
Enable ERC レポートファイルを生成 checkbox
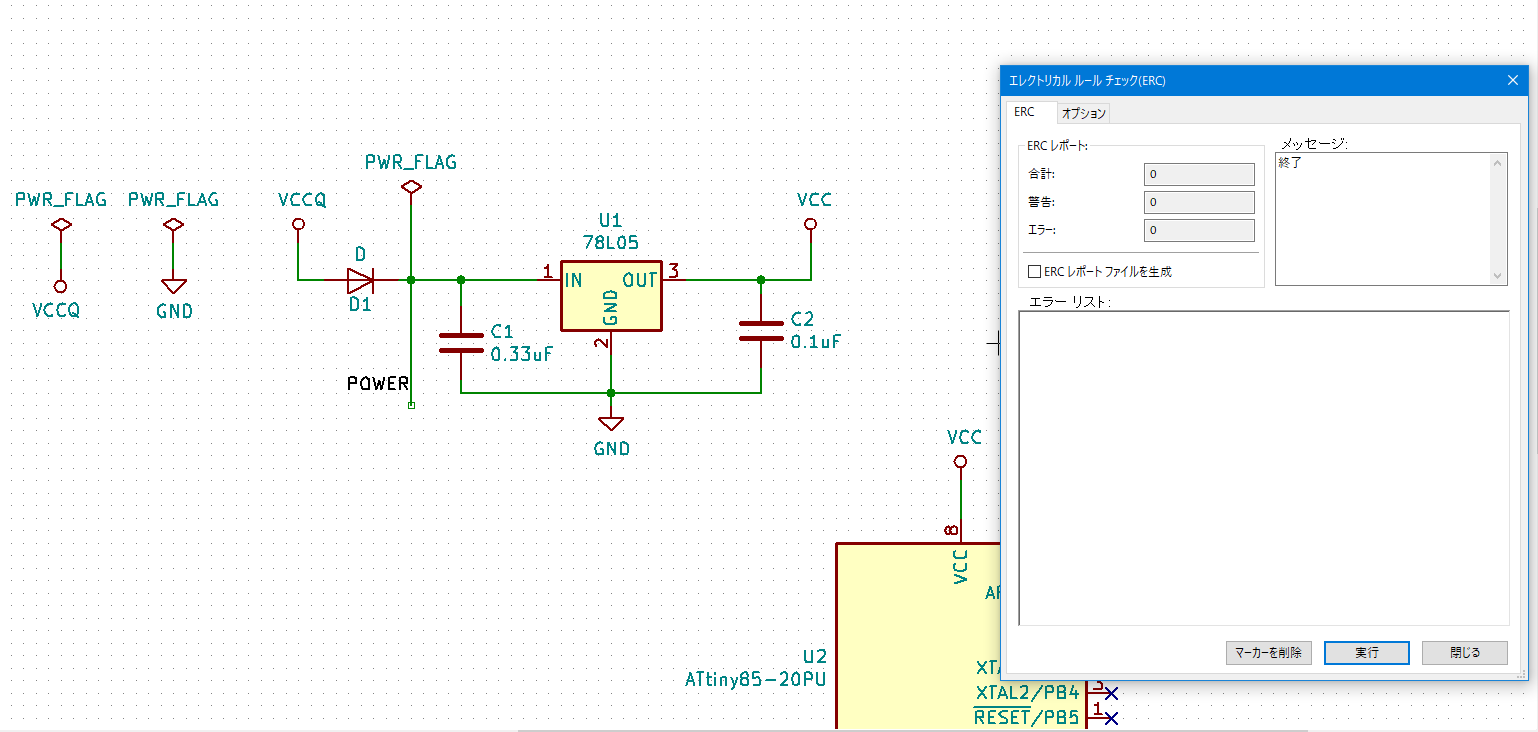(x=1035, y=271)
